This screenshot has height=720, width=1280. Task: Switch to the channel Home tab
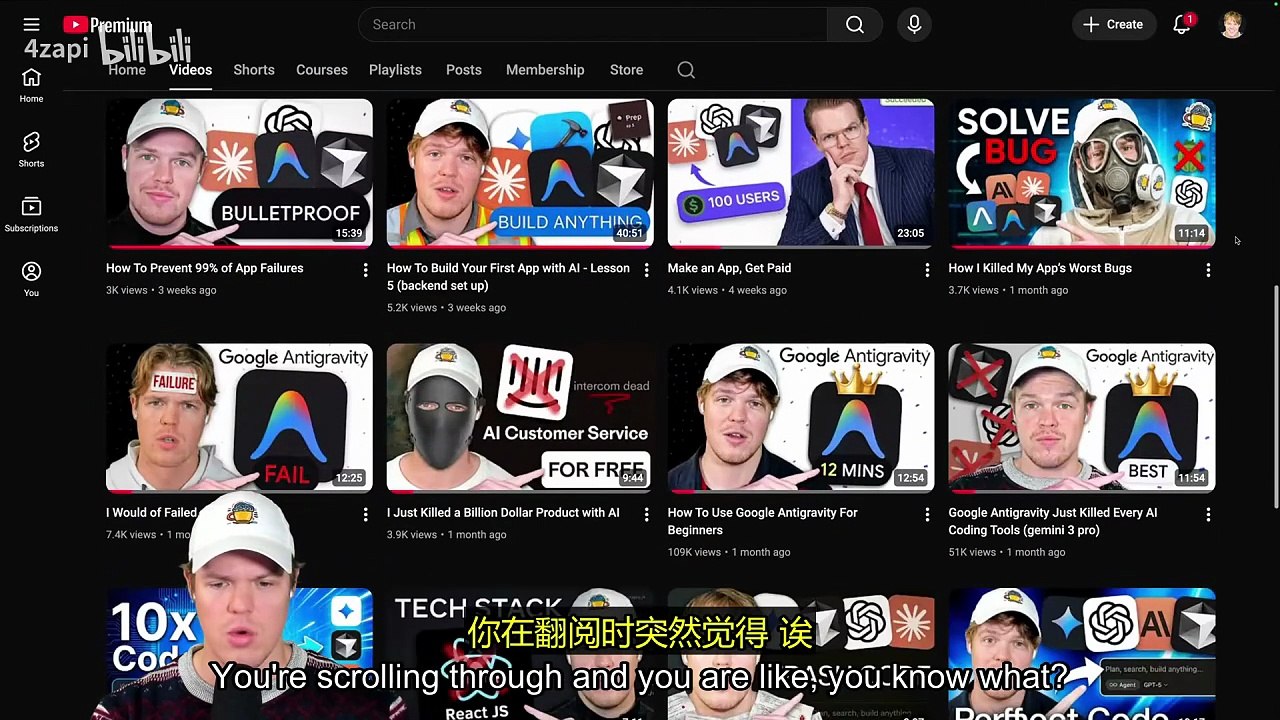click(x=127, y=70)
